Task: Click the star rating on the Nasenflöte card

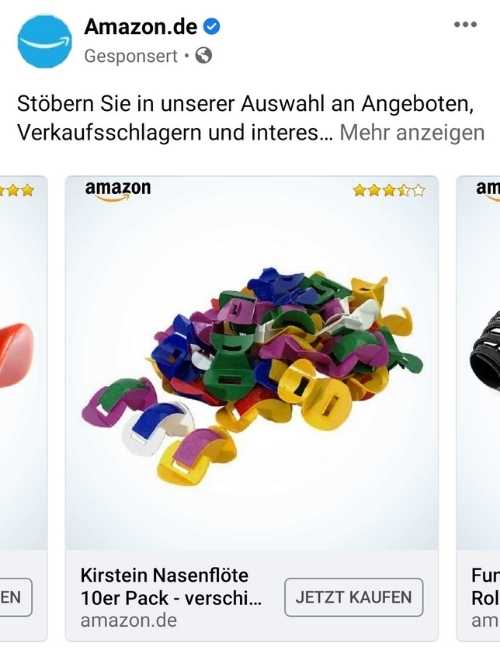Action: 389,191
